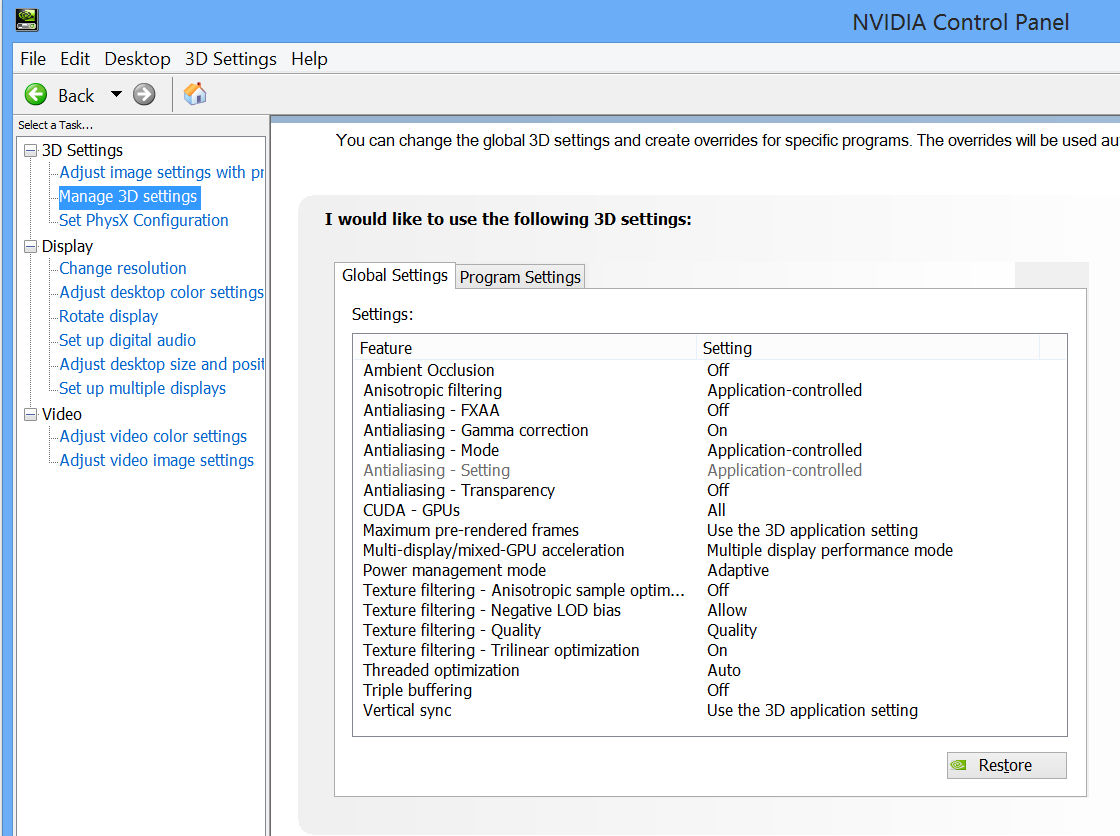Screen dimensions: 1120x836
Task: Select the Antialiasing - Mode row
Action: (x=709, y=450)
